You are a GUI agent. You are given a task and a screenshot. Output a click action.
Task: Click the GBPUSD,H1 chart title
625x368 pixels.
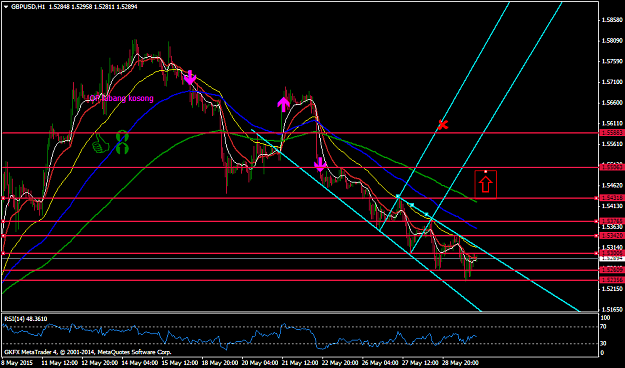[x=28, y=7]
